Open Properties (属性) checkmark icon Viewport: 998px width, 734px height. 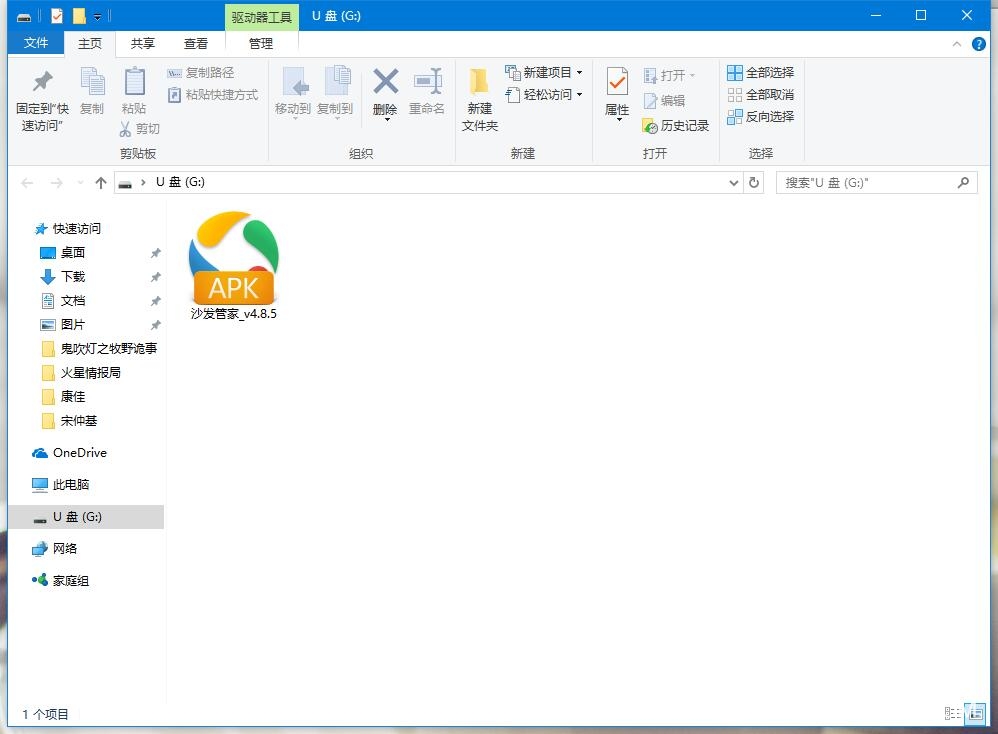click(617, 81)
